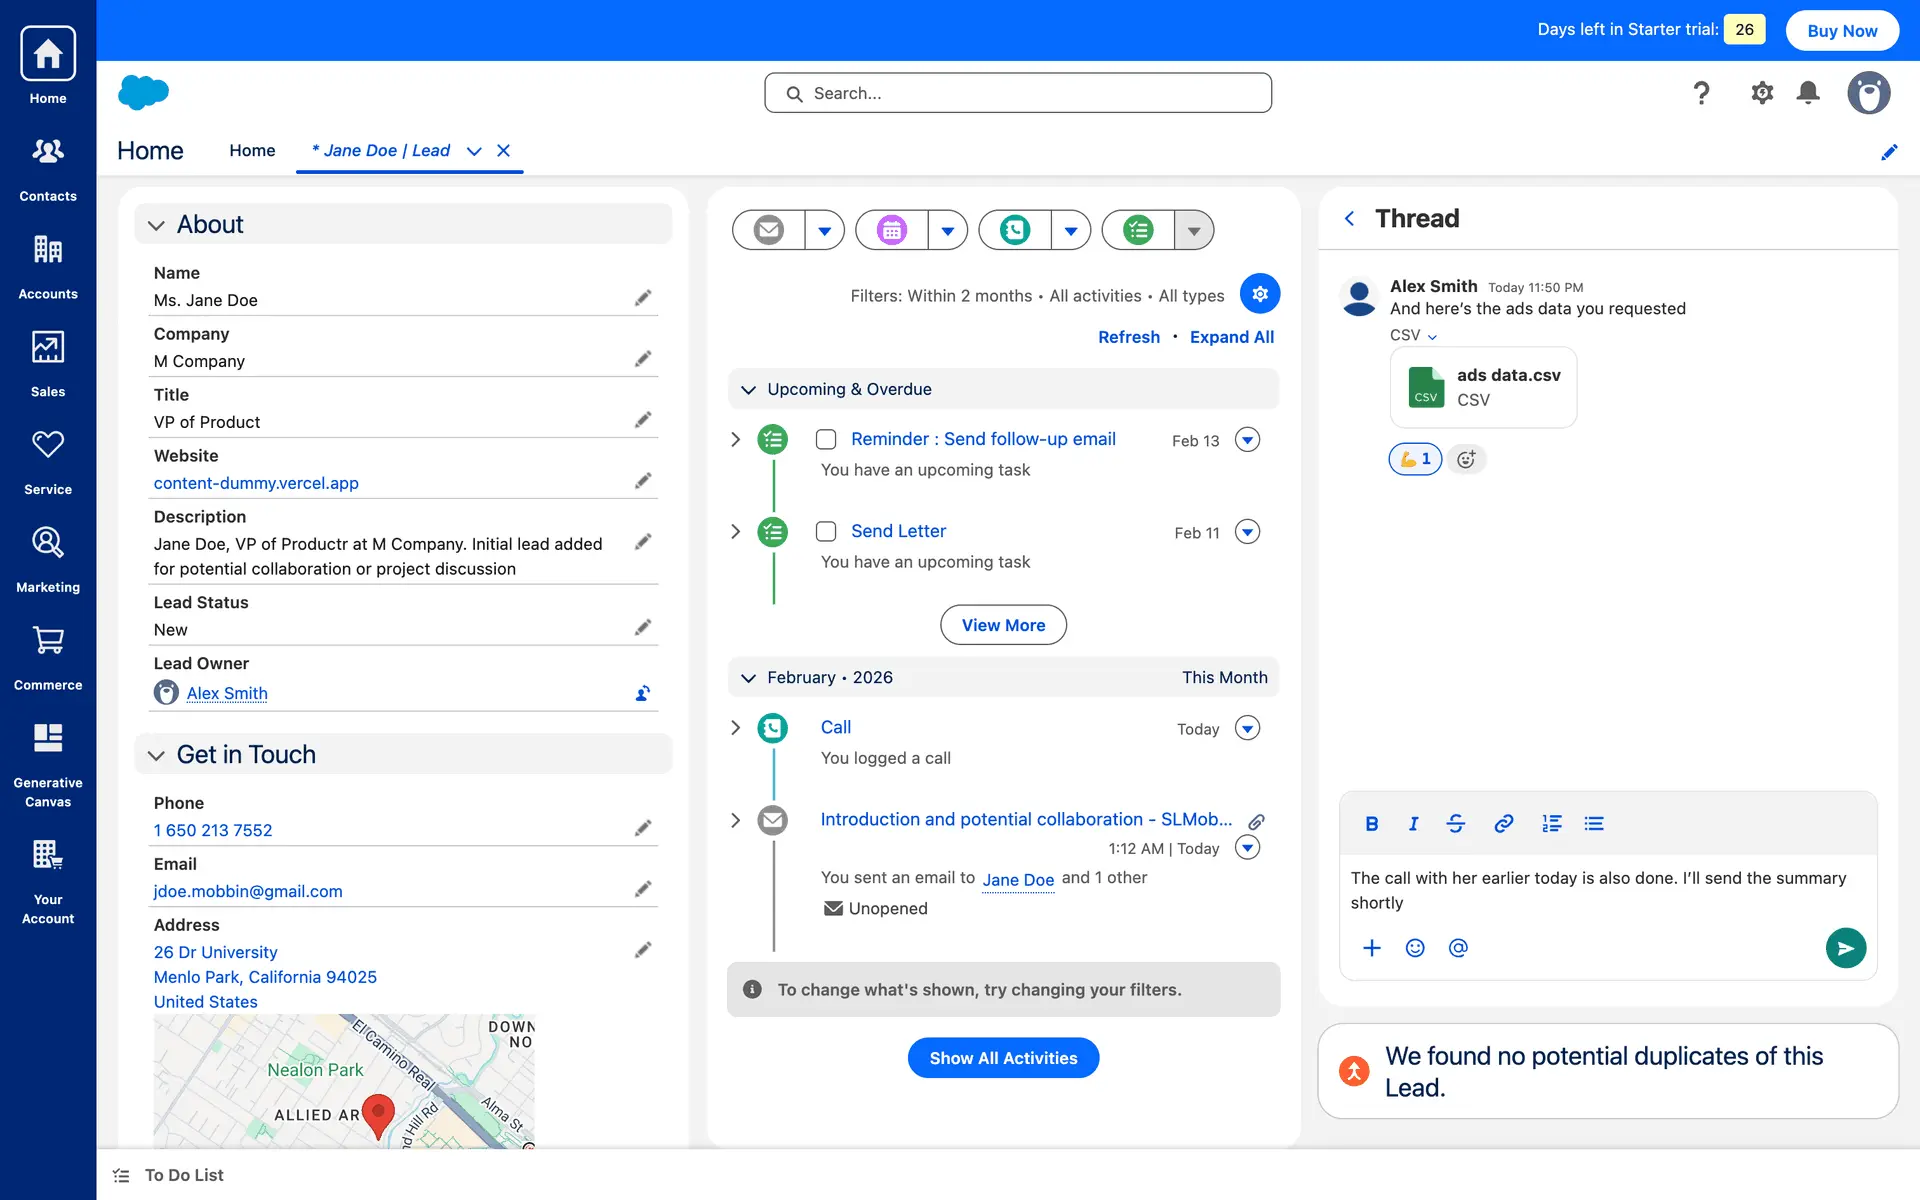Click the log a call icon
Screen dimensions: 1920x1200
[x=1015, y=230]
